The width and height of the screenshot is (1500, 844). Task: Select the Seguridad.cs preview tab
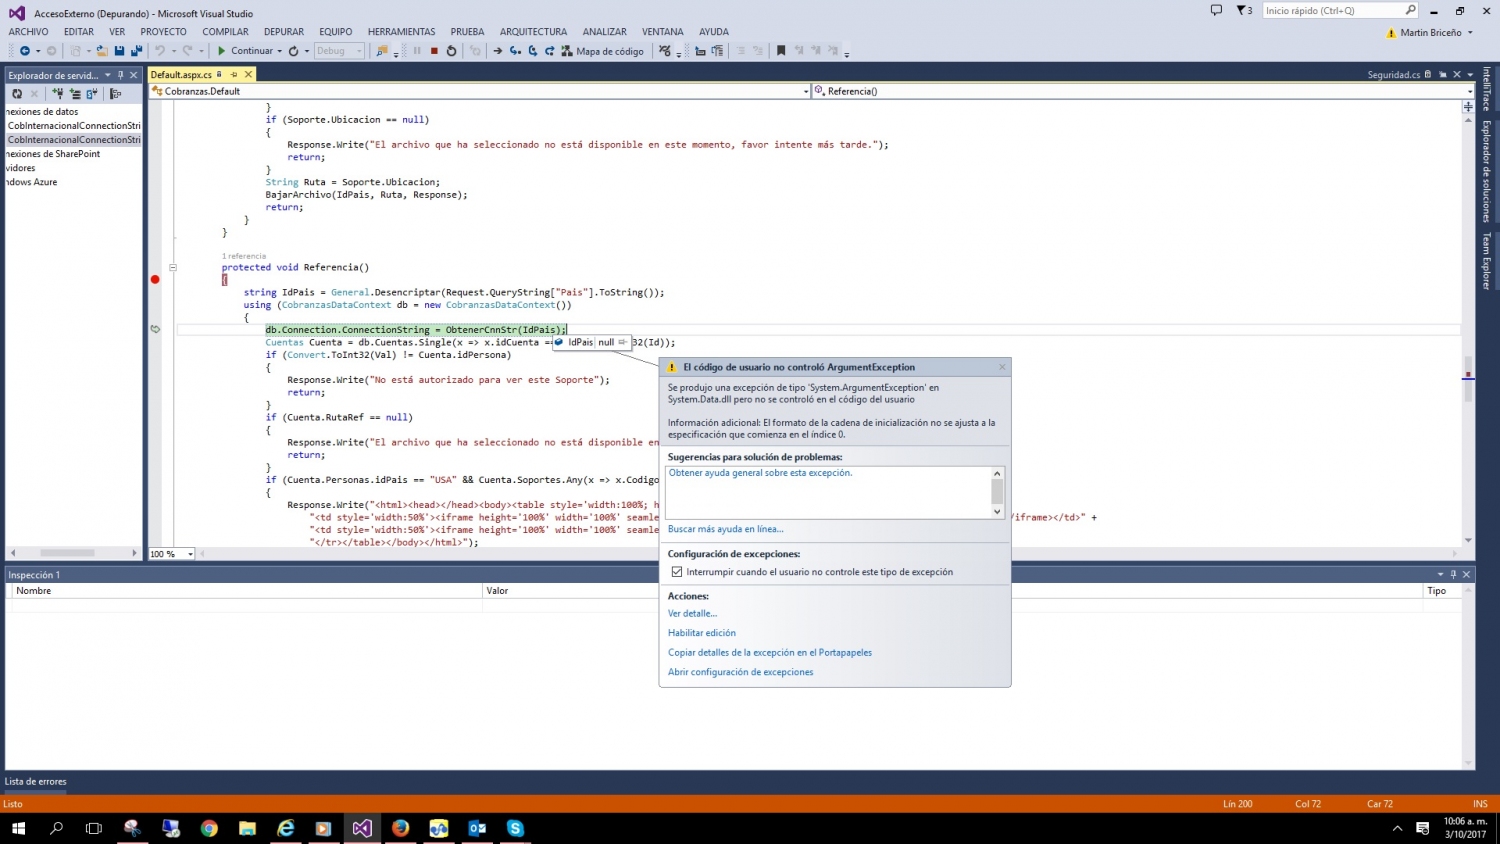[1394, 75]
